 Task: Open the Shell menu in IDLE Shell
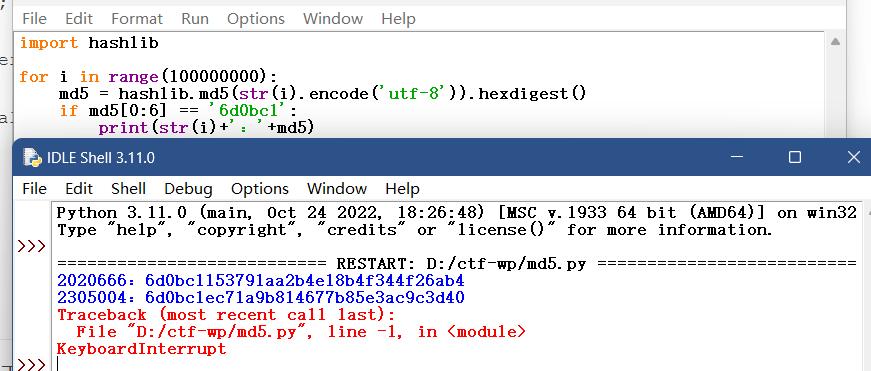click(128, 189)
